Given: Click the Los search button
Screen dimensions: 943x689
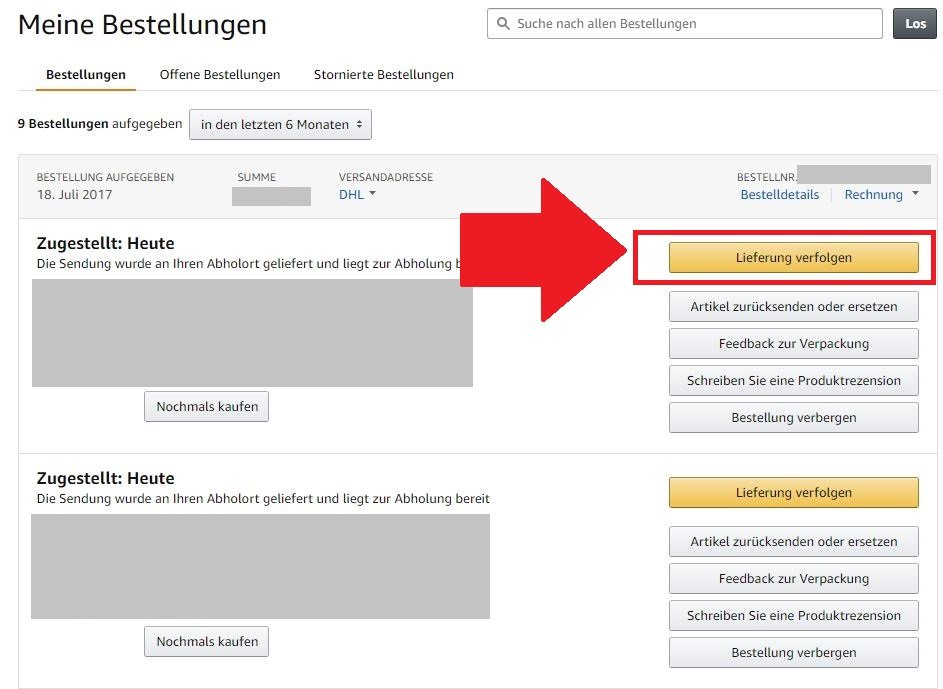Looking at the screenshot, I should click(x=915, y=23).
